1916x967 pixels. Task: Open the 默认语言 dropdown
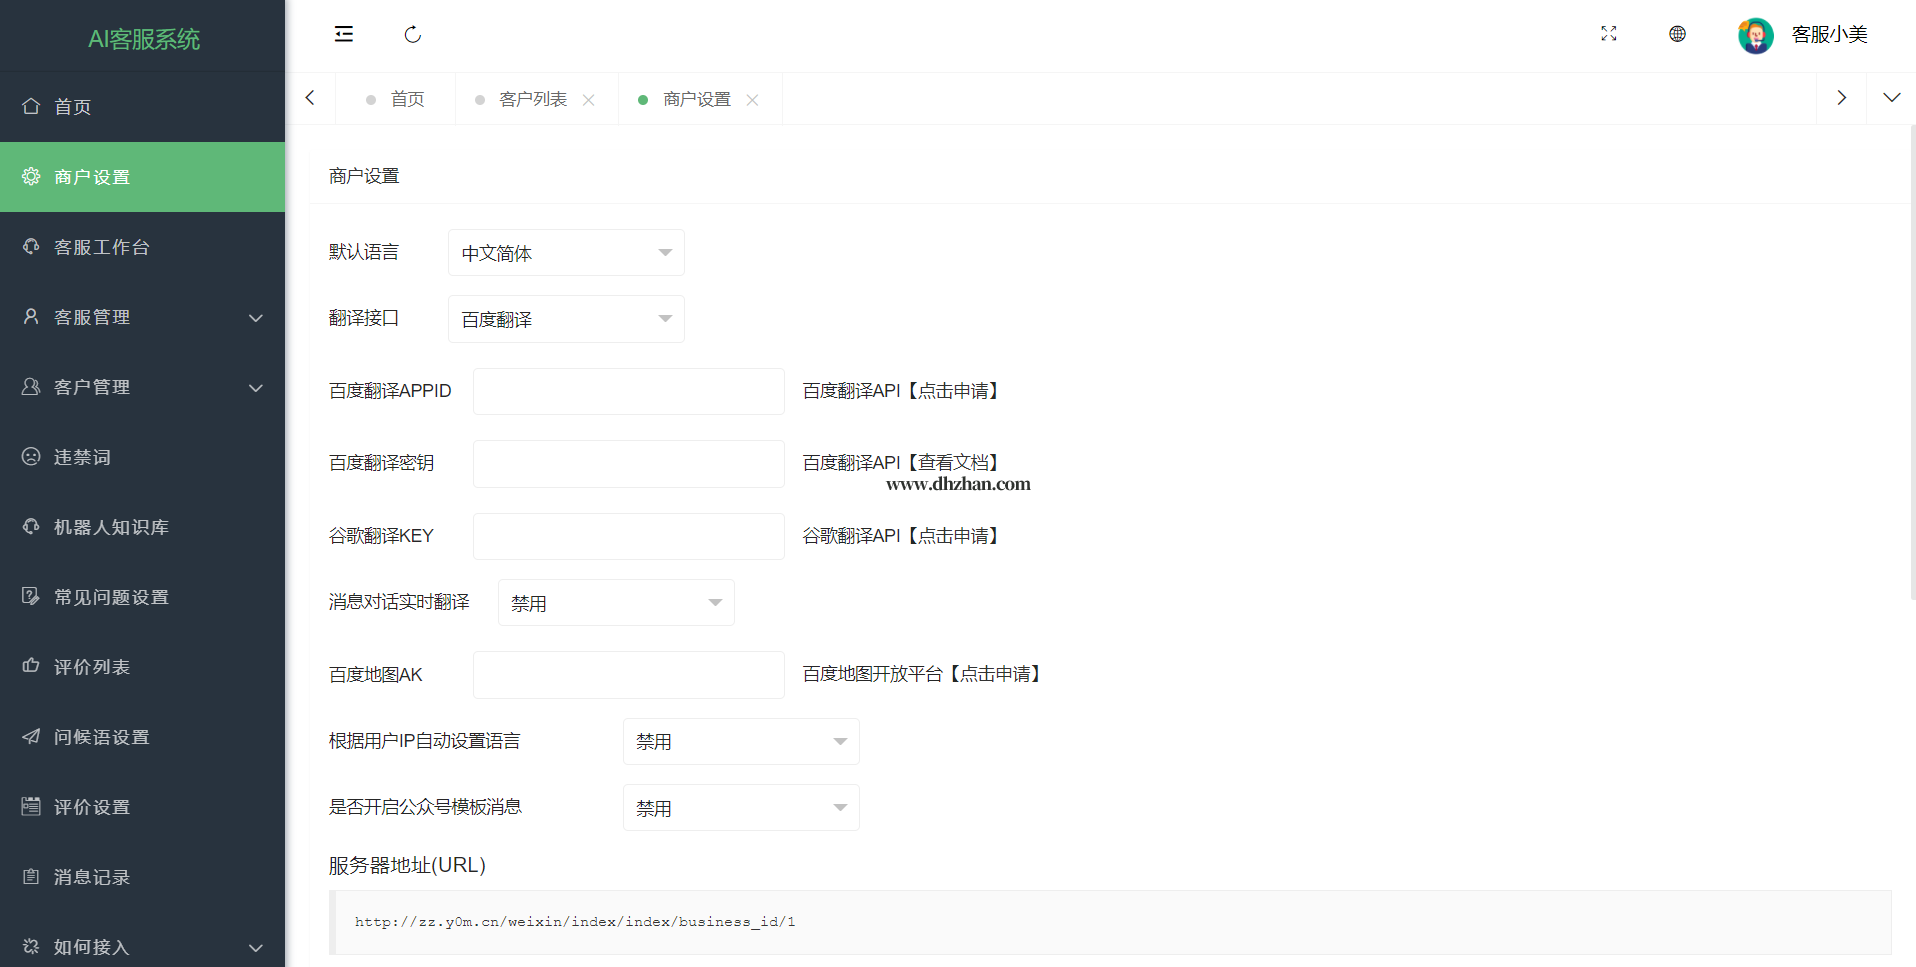click(566, 253)
